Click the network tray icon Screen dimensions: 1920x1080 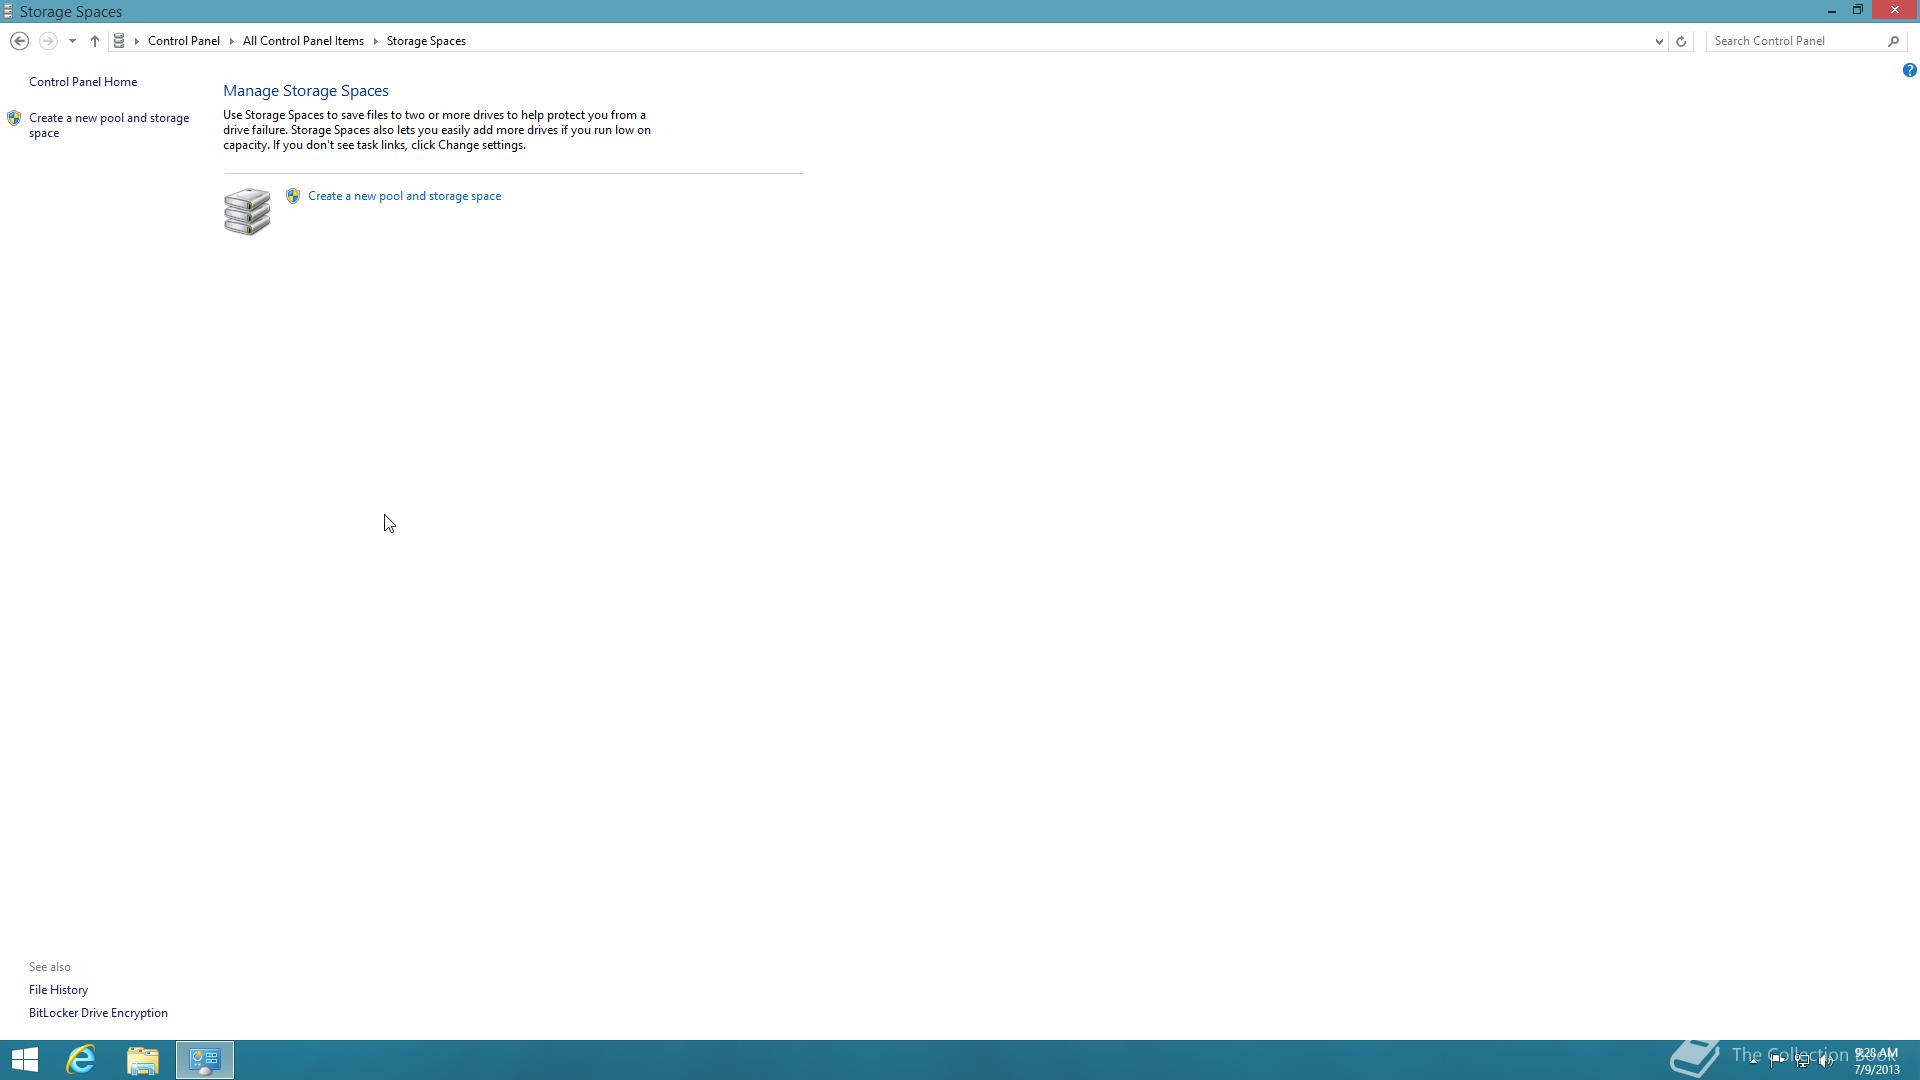[x=1802, y=1060]
